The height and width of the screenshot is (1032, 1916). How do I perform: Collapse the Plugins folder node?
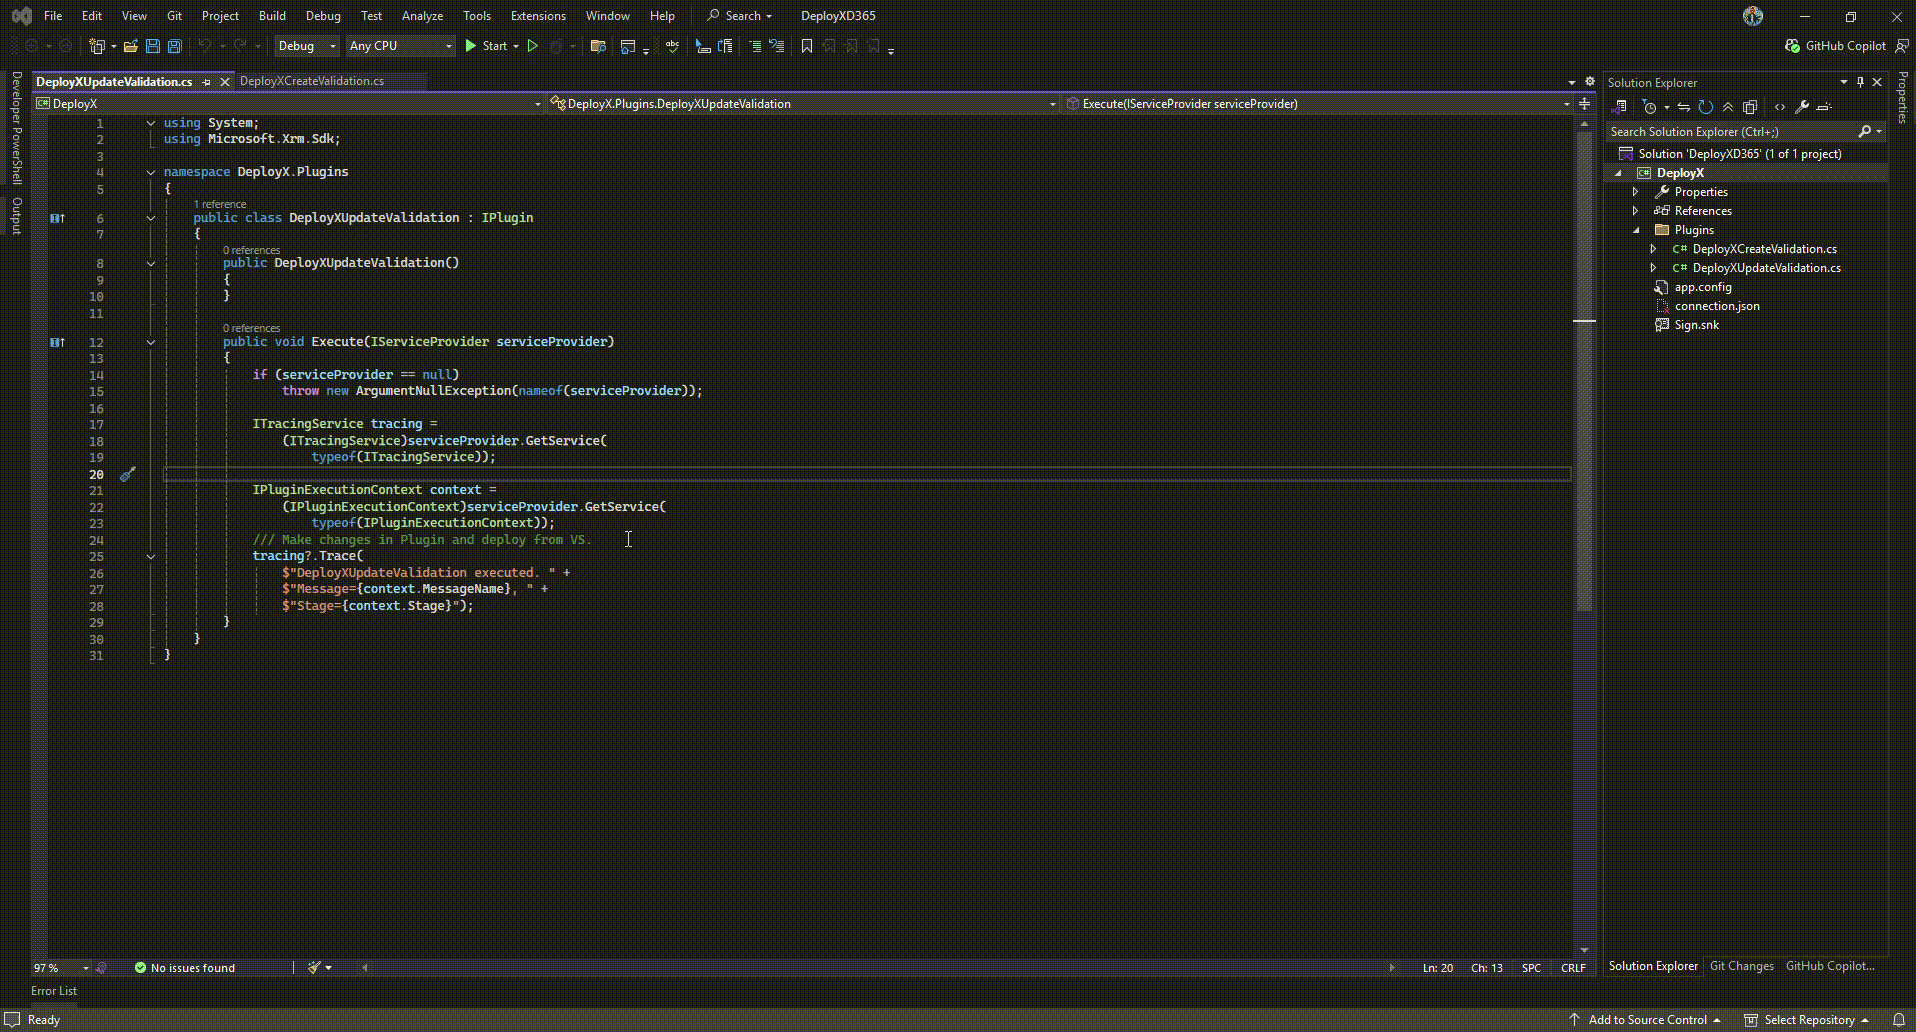1636,230
